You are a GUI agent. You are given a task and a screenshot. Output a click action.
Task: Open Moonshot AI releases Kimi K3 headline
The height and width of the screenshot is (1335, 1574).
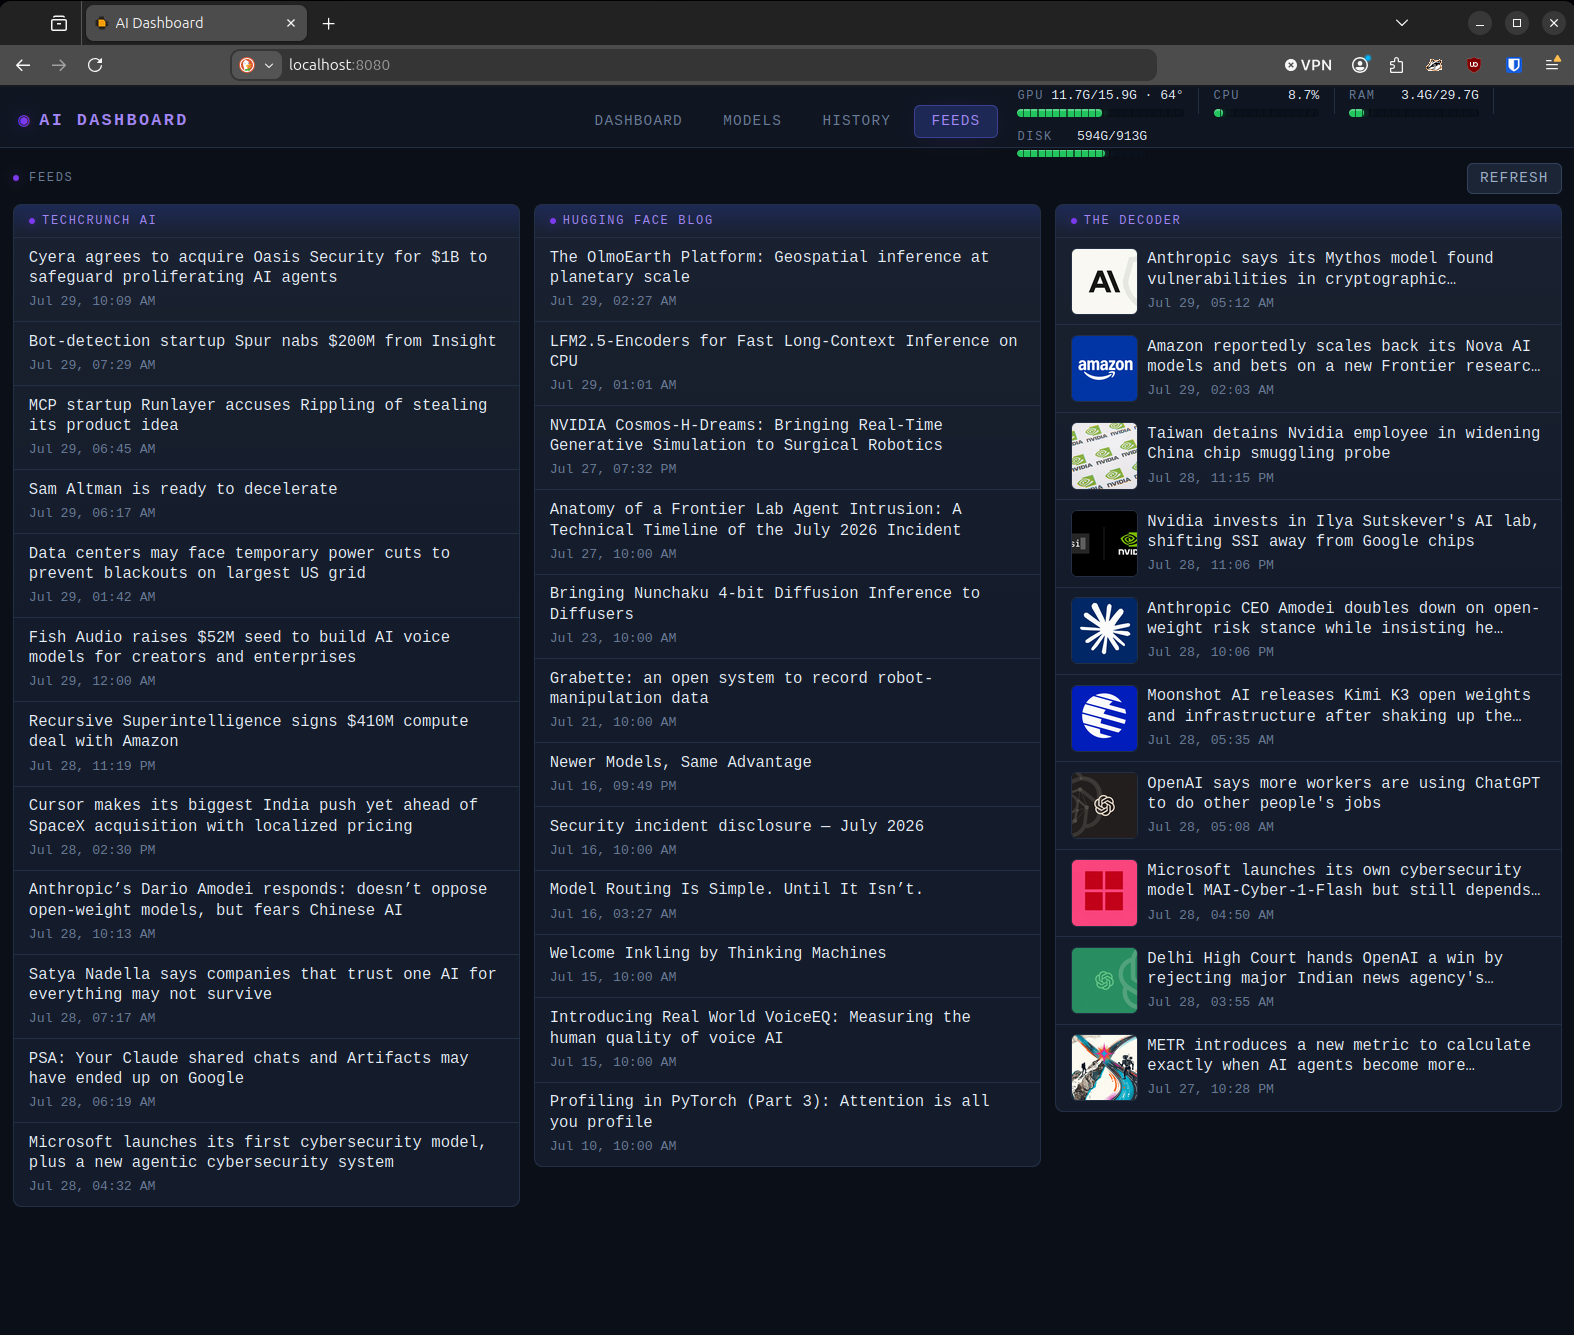click(x=1338, y=705)
